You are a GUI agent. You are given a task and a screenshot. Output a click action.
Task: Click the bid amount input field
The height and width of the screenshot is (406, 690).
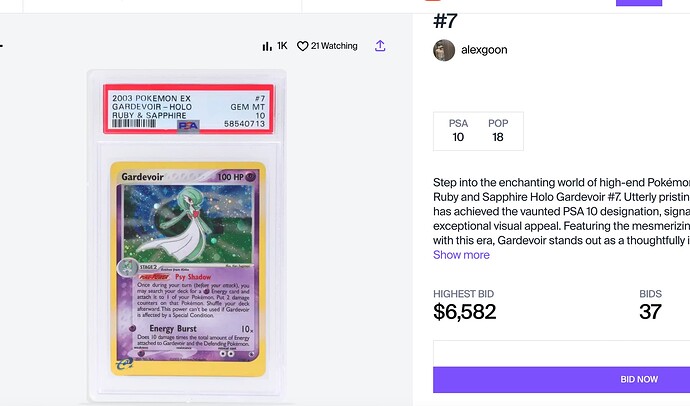(562, 353)
